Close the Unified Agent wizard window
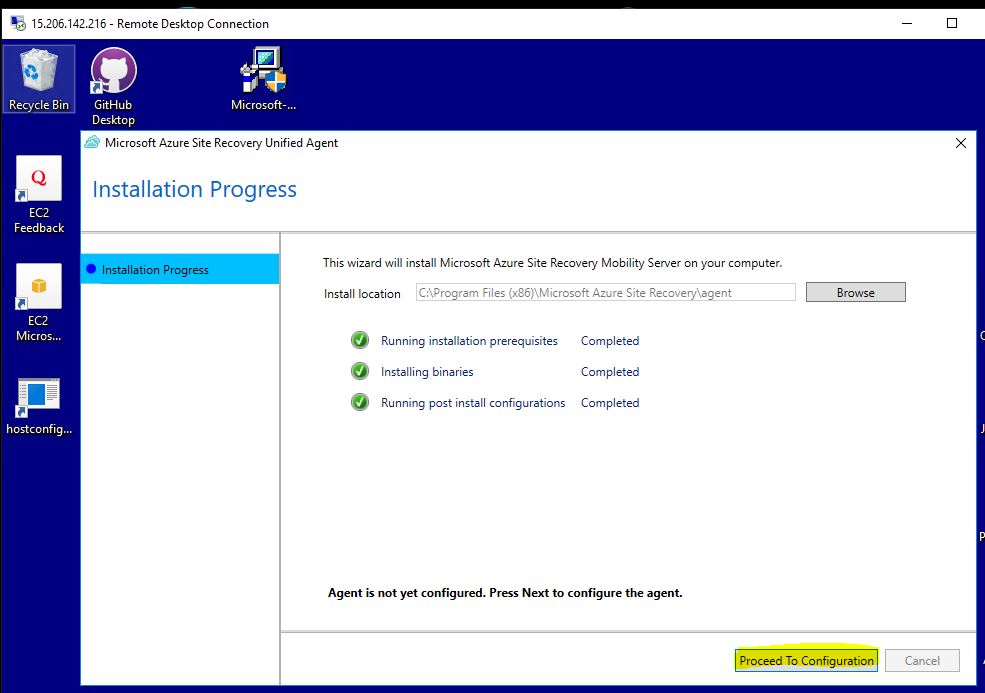Screen dimensions: 985x693 point(961,143)
